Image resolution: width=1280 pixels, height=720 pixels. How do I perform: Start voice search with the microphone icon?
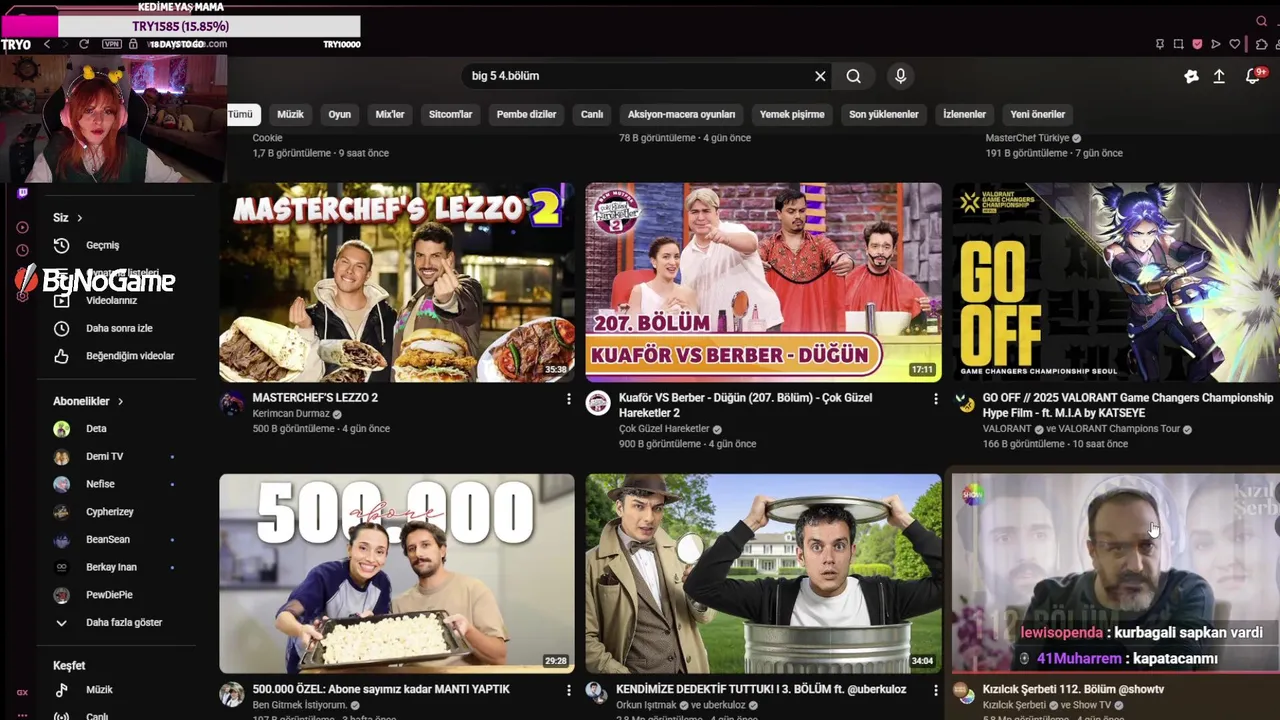[x=901, y=76]
